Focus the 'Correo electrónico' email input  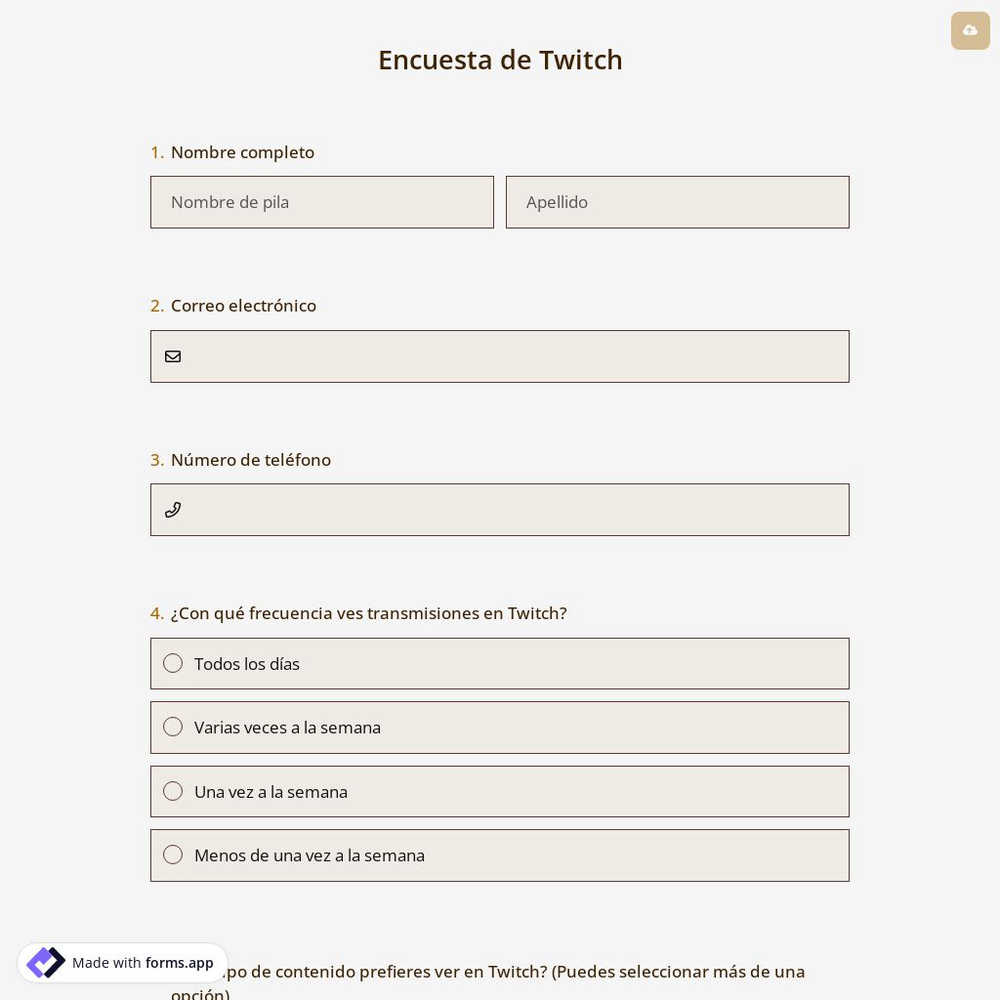[500, 356]
